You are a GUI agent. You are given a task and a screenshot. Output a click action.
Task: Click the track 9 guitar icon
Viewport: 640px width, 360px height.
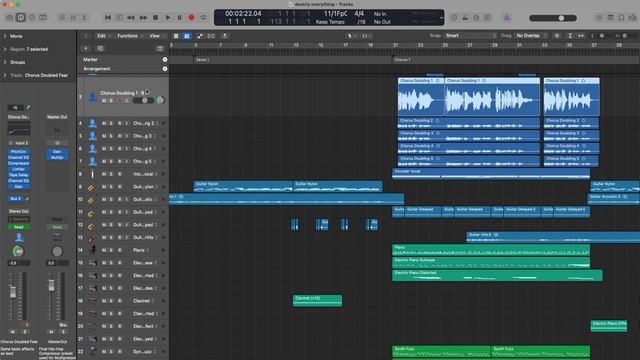[91, 187]
